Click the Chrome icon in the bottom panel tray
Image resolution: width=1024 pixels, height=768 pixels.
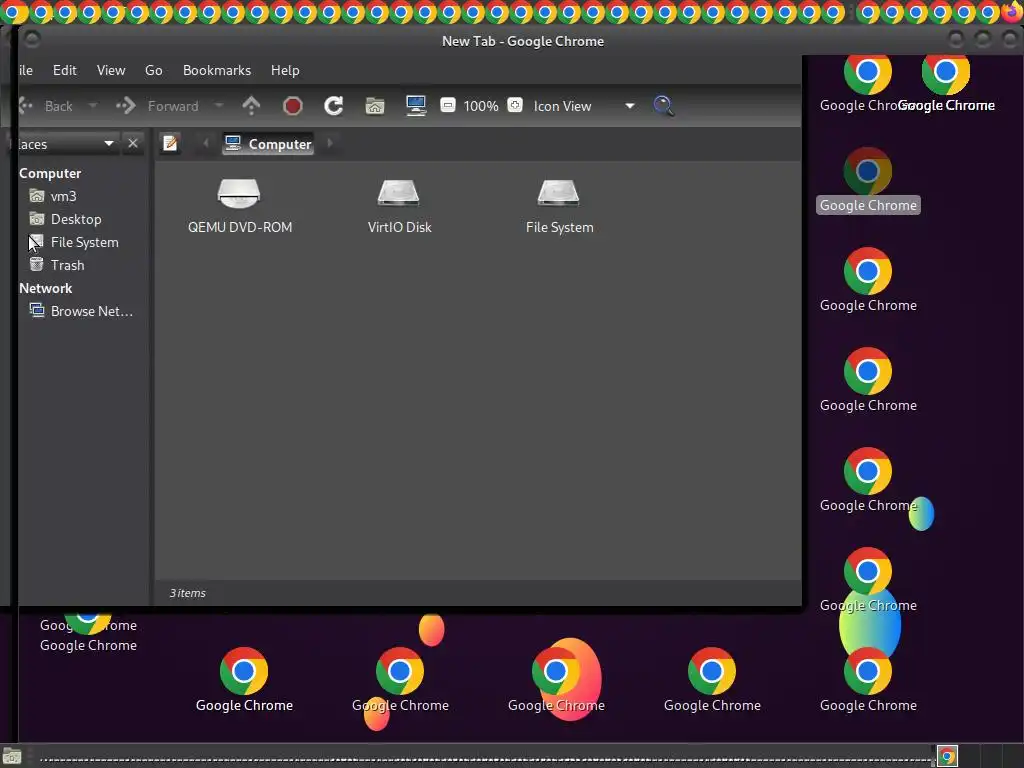pos(947,756)
